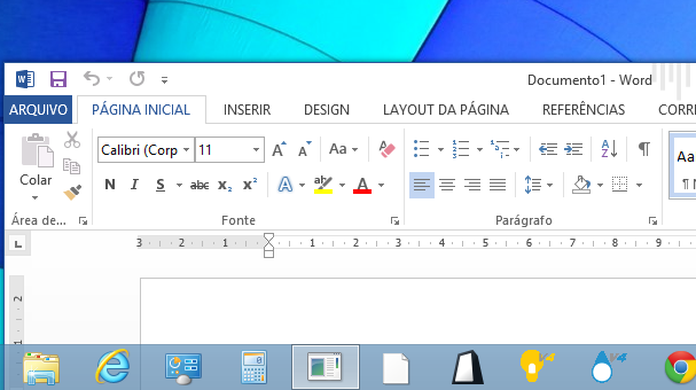This screenshot has height=390, width=696.
Task: Cut selection with the scissors icon
Action: click(x=72, y=140)
